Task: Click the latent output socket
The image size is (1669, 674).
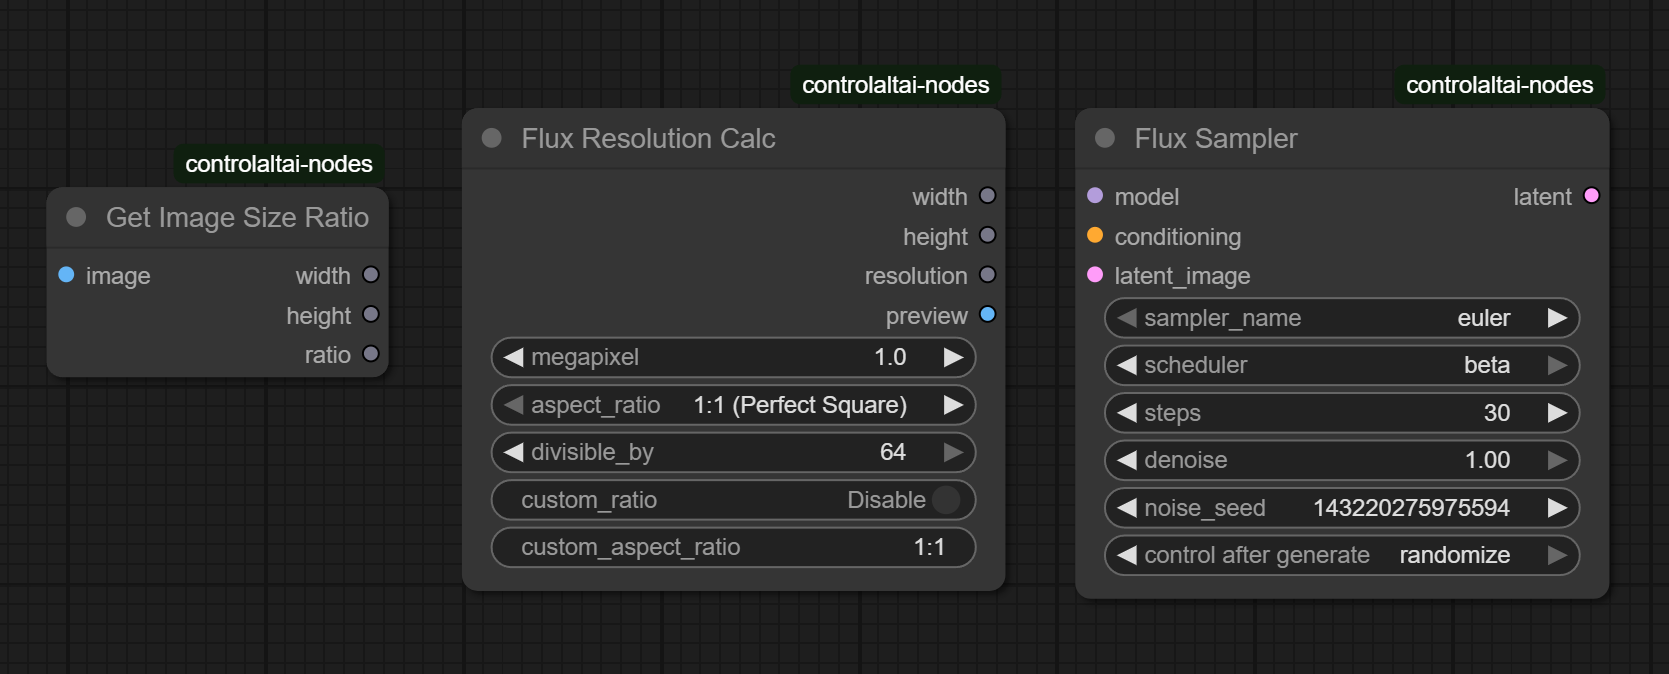Action: [x=1592, y=196]
